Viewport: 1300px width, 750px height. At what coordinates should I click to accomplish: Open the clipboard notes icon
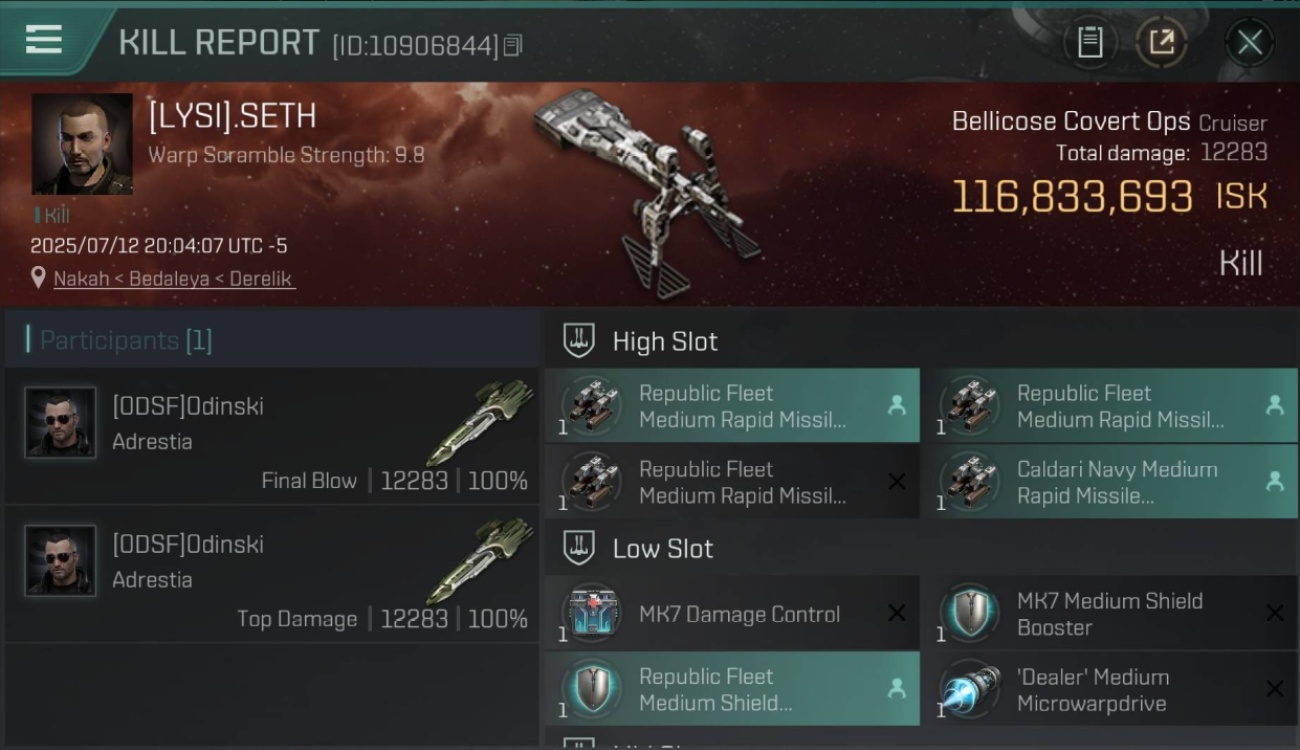[x=1089, y=42]
